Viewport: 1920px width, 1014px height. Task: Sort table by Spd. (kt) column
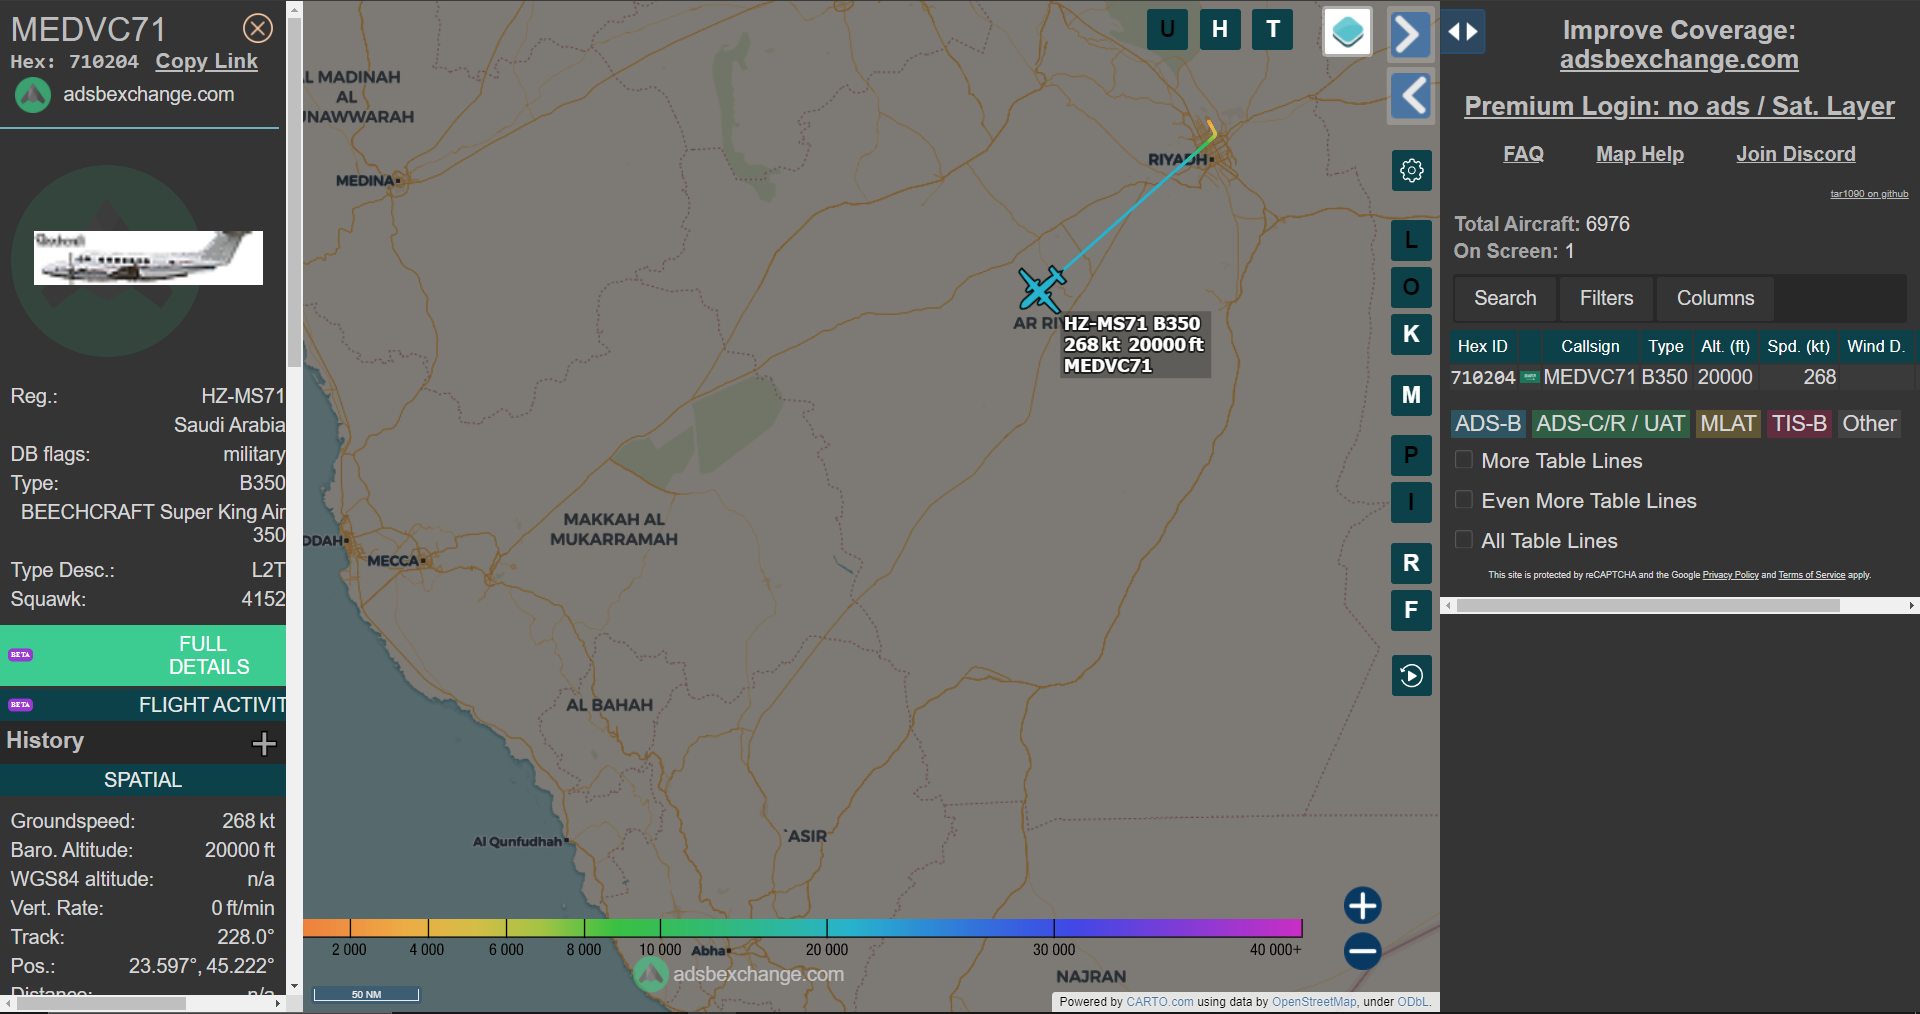(1798, 346)
